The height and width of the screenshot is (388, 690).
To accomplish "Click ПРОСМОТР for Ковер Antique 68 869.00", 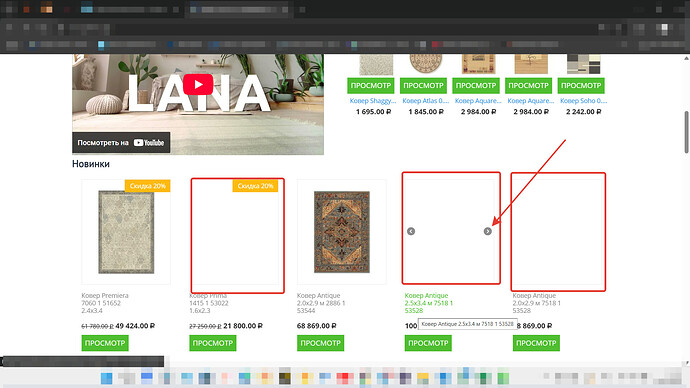I will [320, 343].
